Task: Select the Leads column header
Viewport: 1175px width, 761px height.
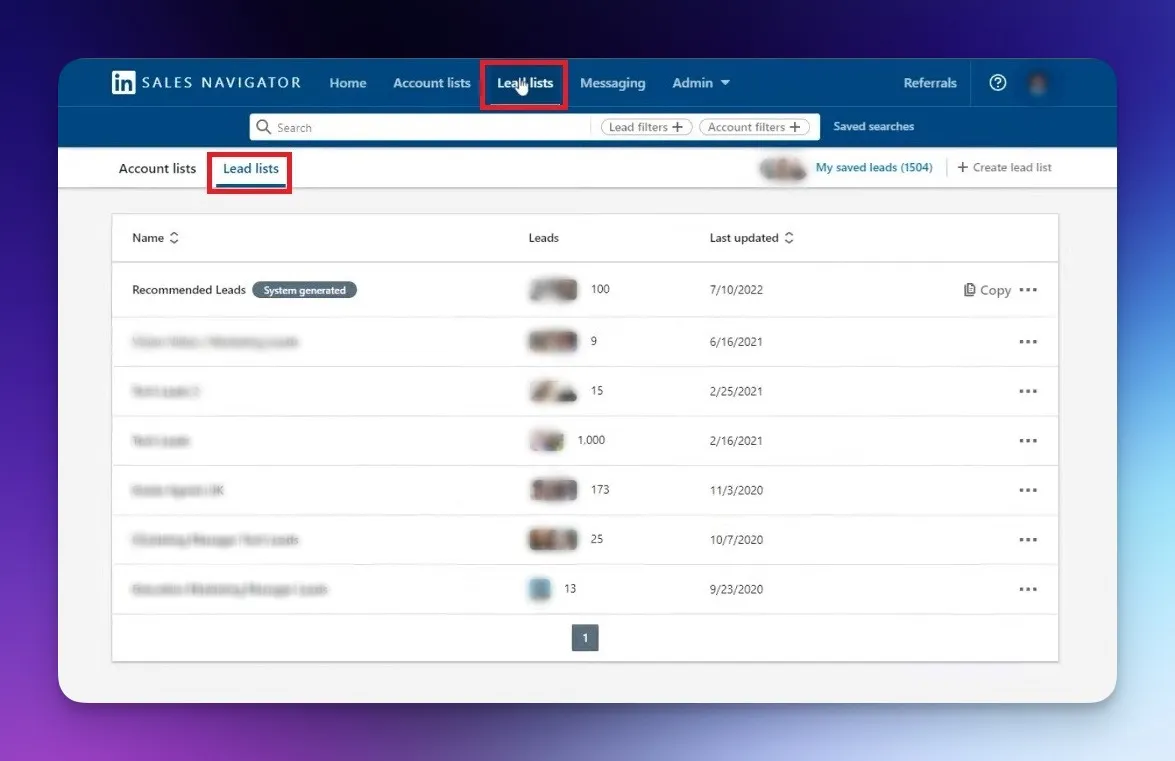Action: (543, 237)
